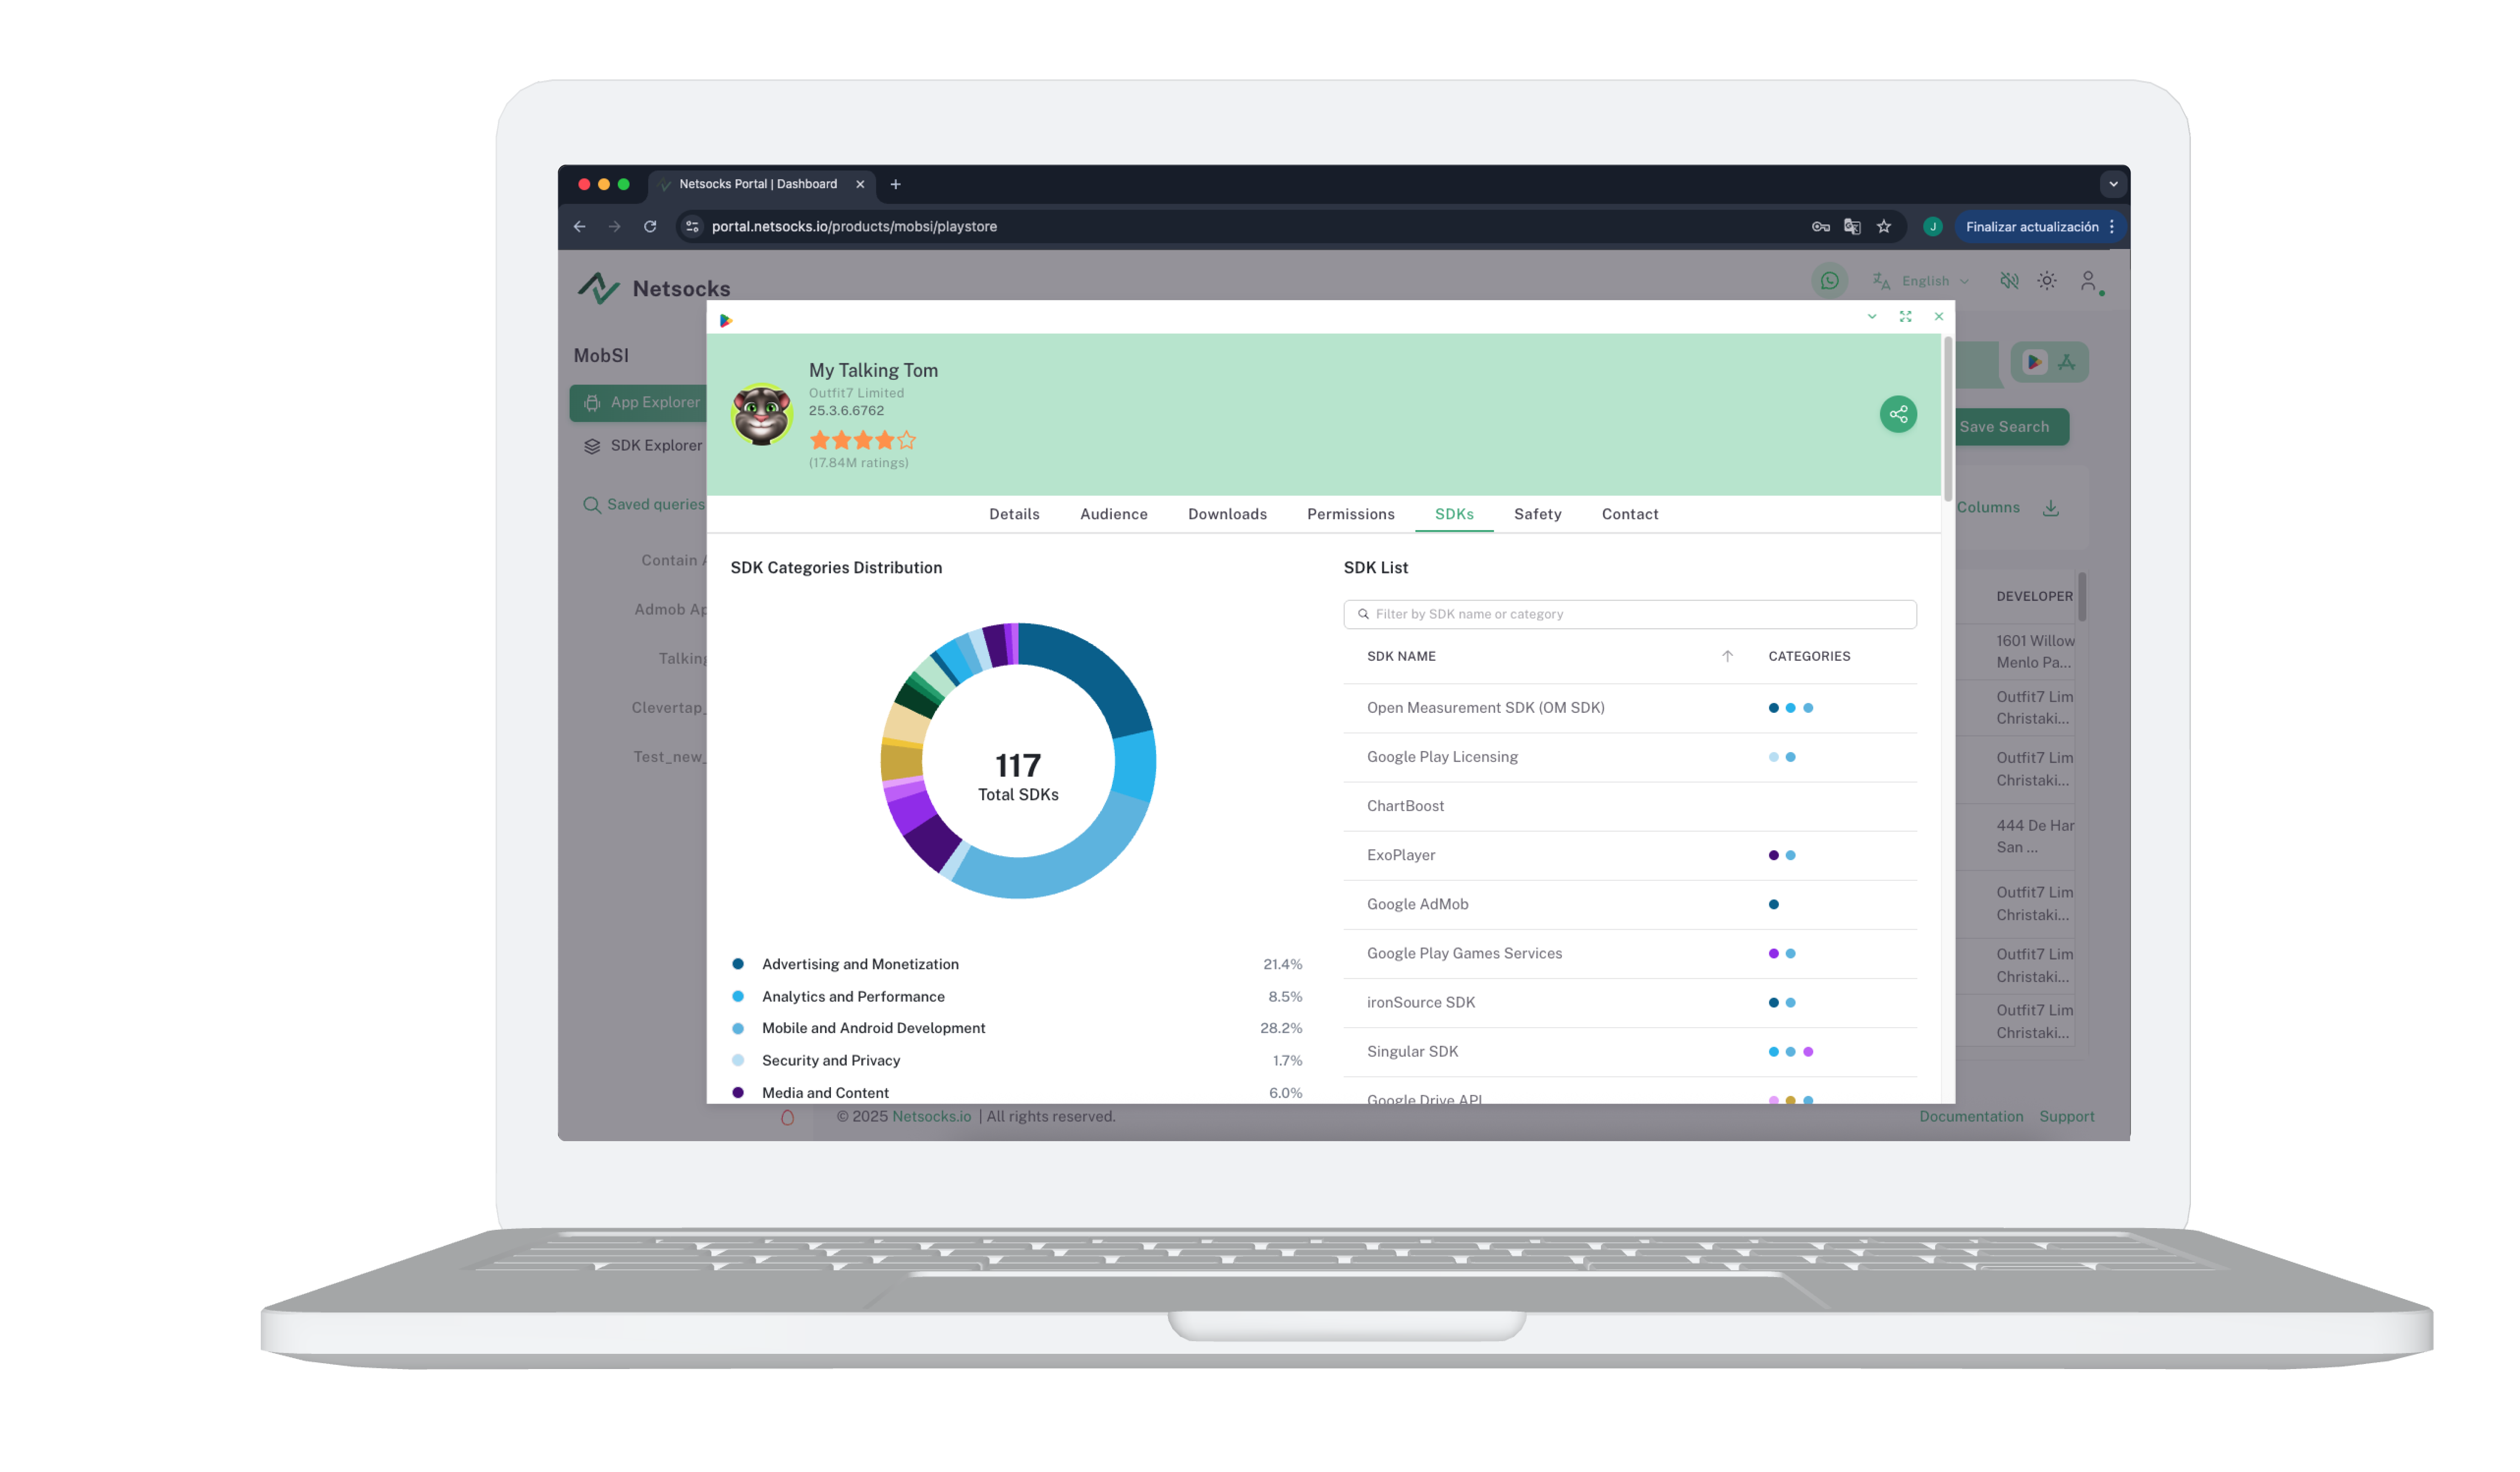
Task: Open the user profile icon
Action: point(2088,281)
